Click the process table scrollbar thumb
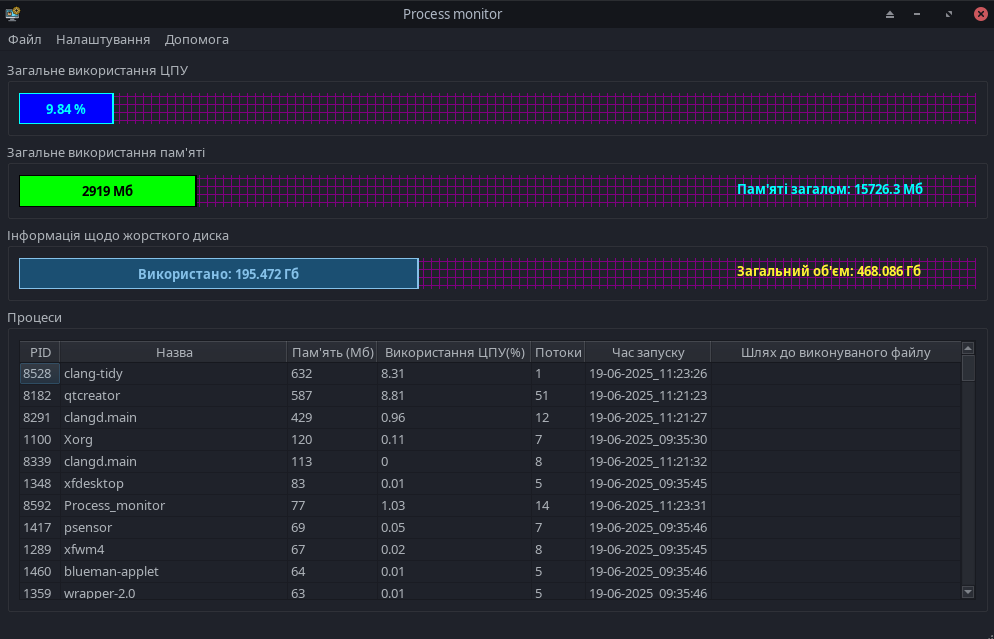994x639 pixels. 967,368
